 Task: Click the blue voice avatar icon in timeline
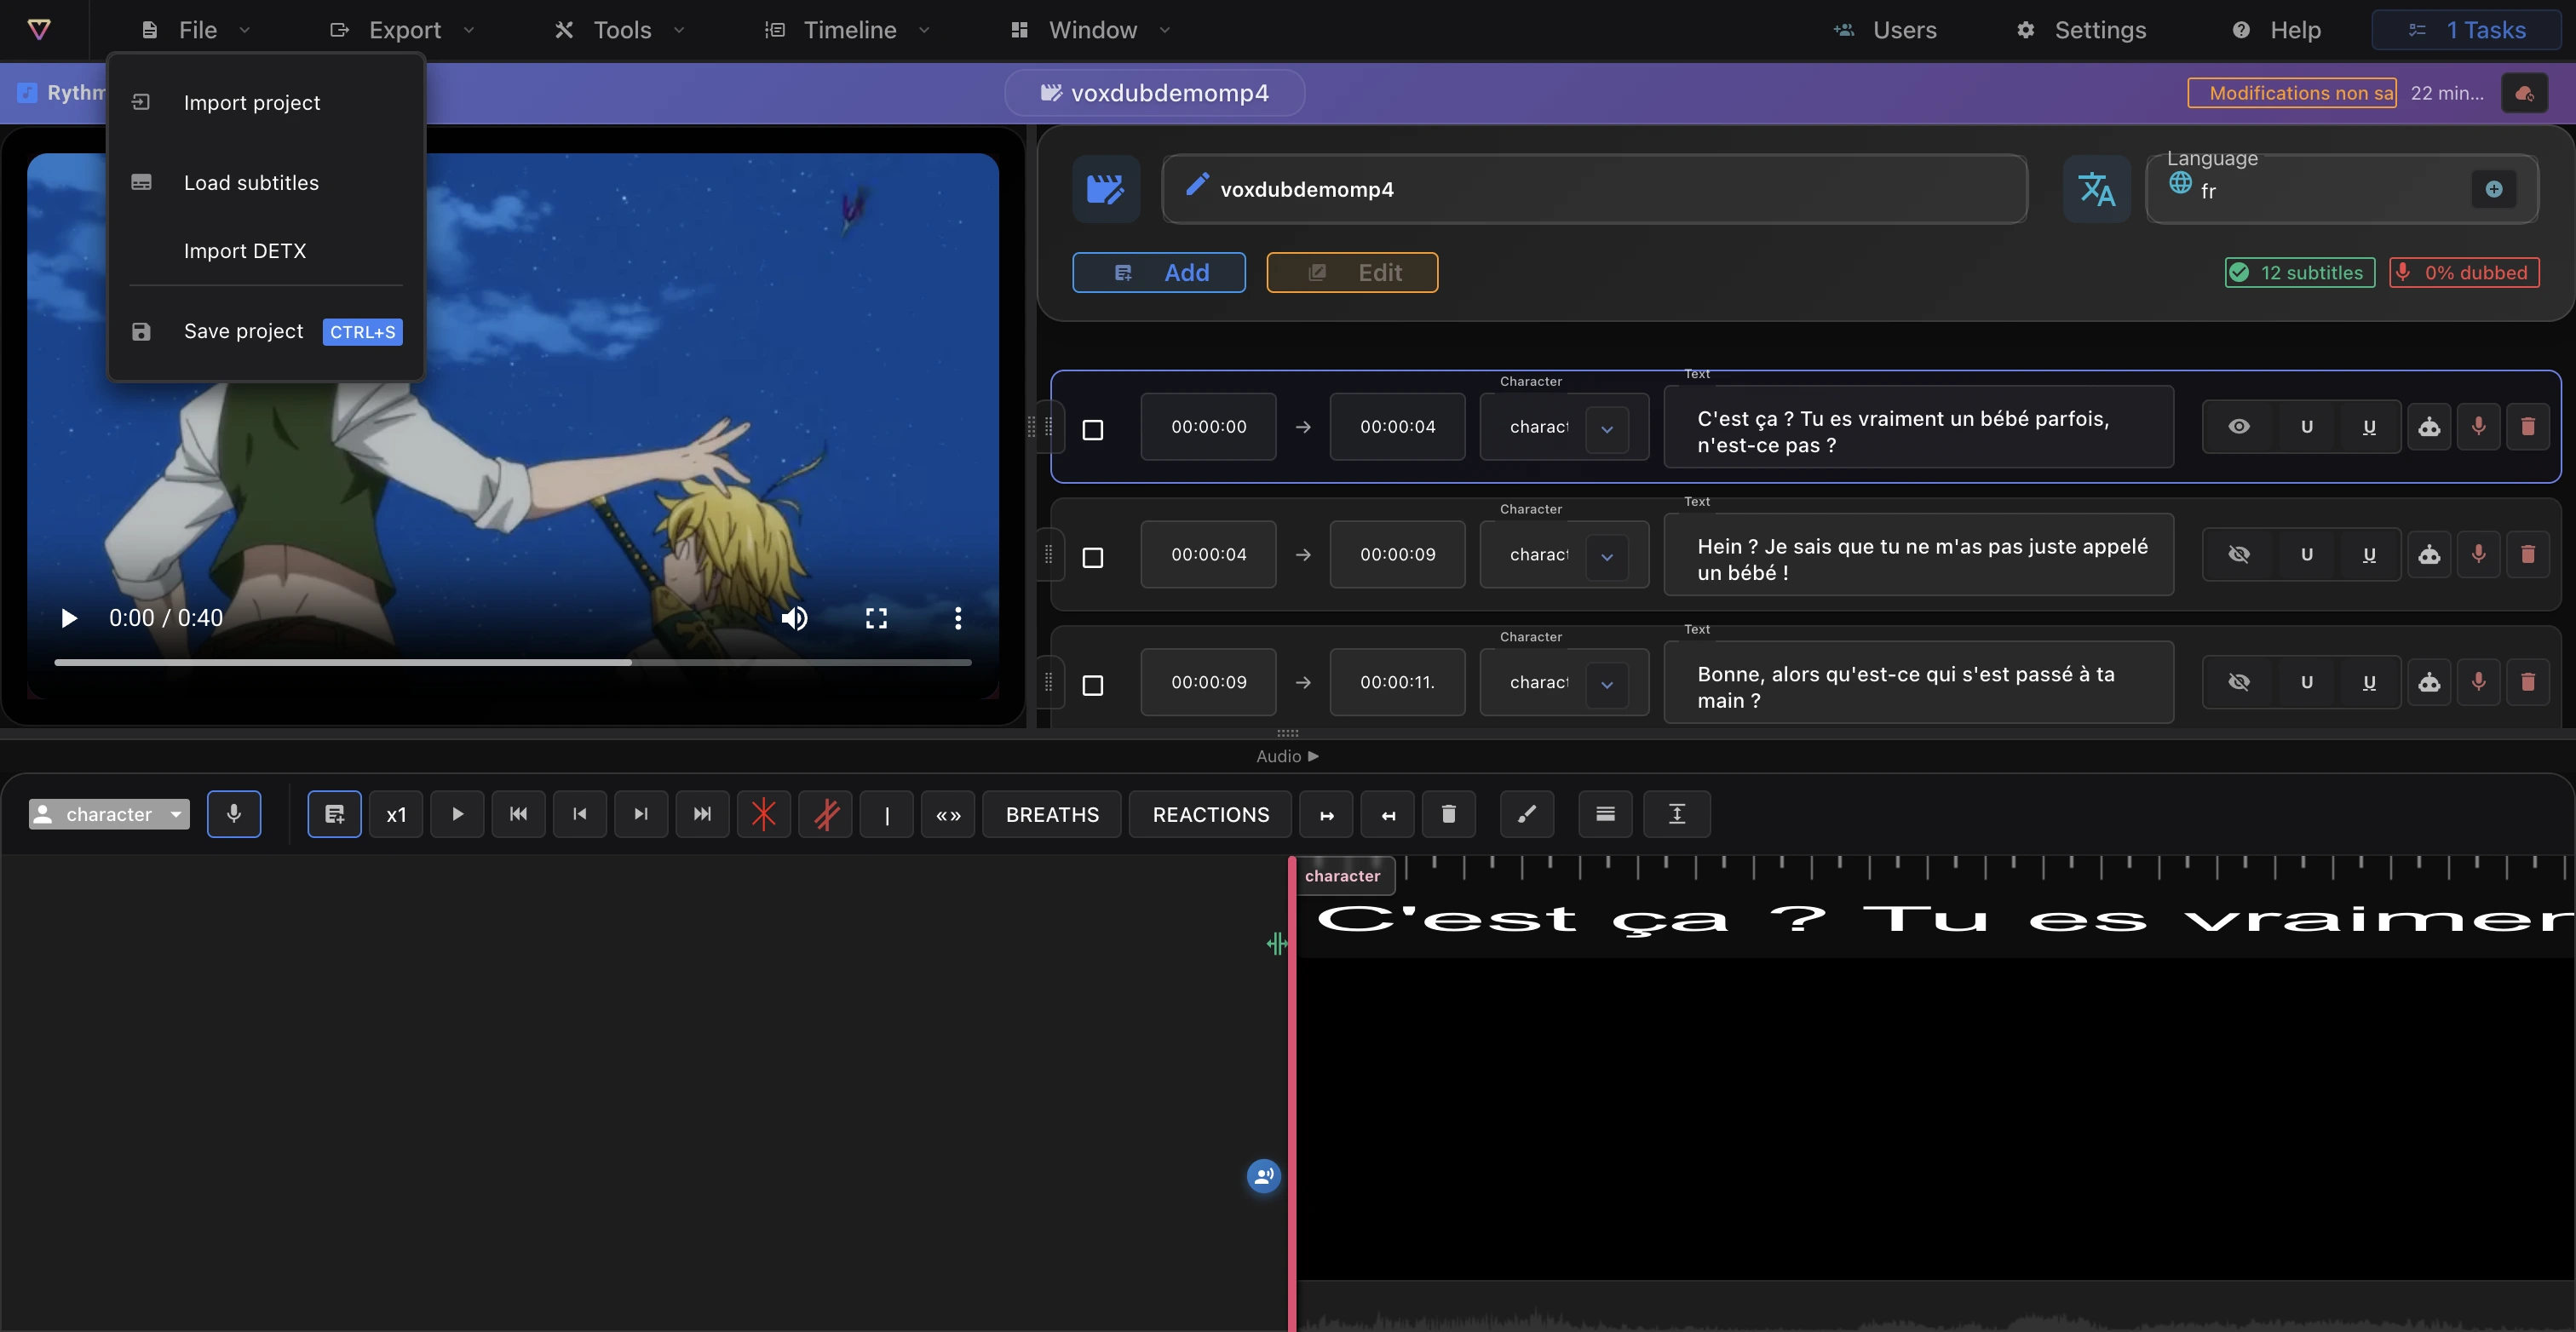coord(1264,1176)
